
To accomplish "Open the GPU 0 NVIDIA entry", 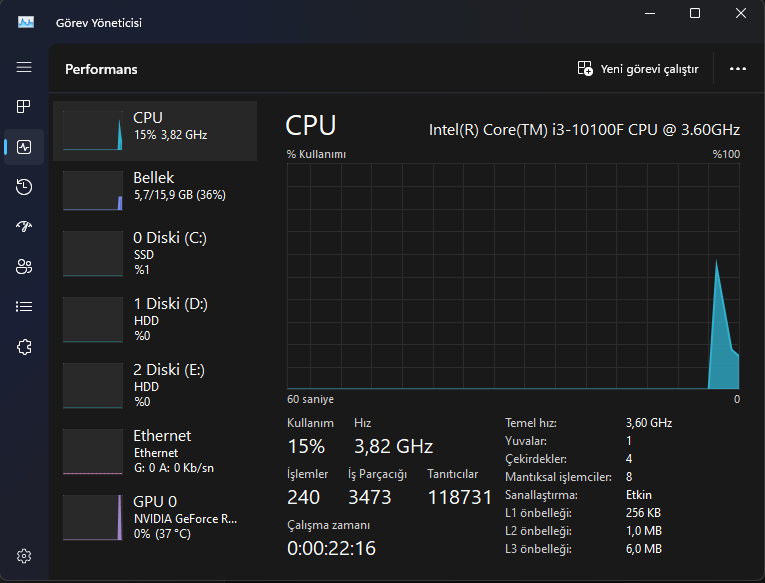I will click(155, 516).
